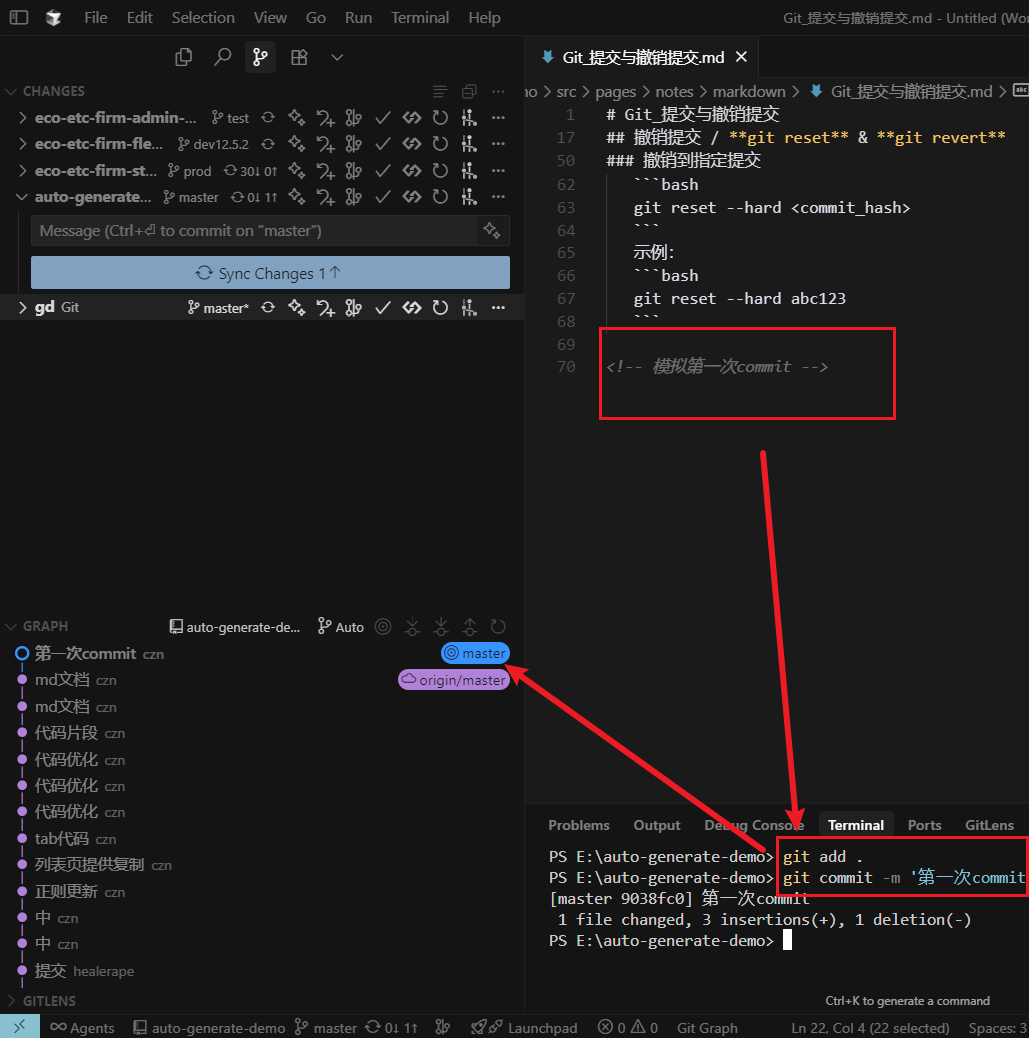Click Git Graph in the status bar
This screenshot has height=1038, width=1029.
[707, 1028]
